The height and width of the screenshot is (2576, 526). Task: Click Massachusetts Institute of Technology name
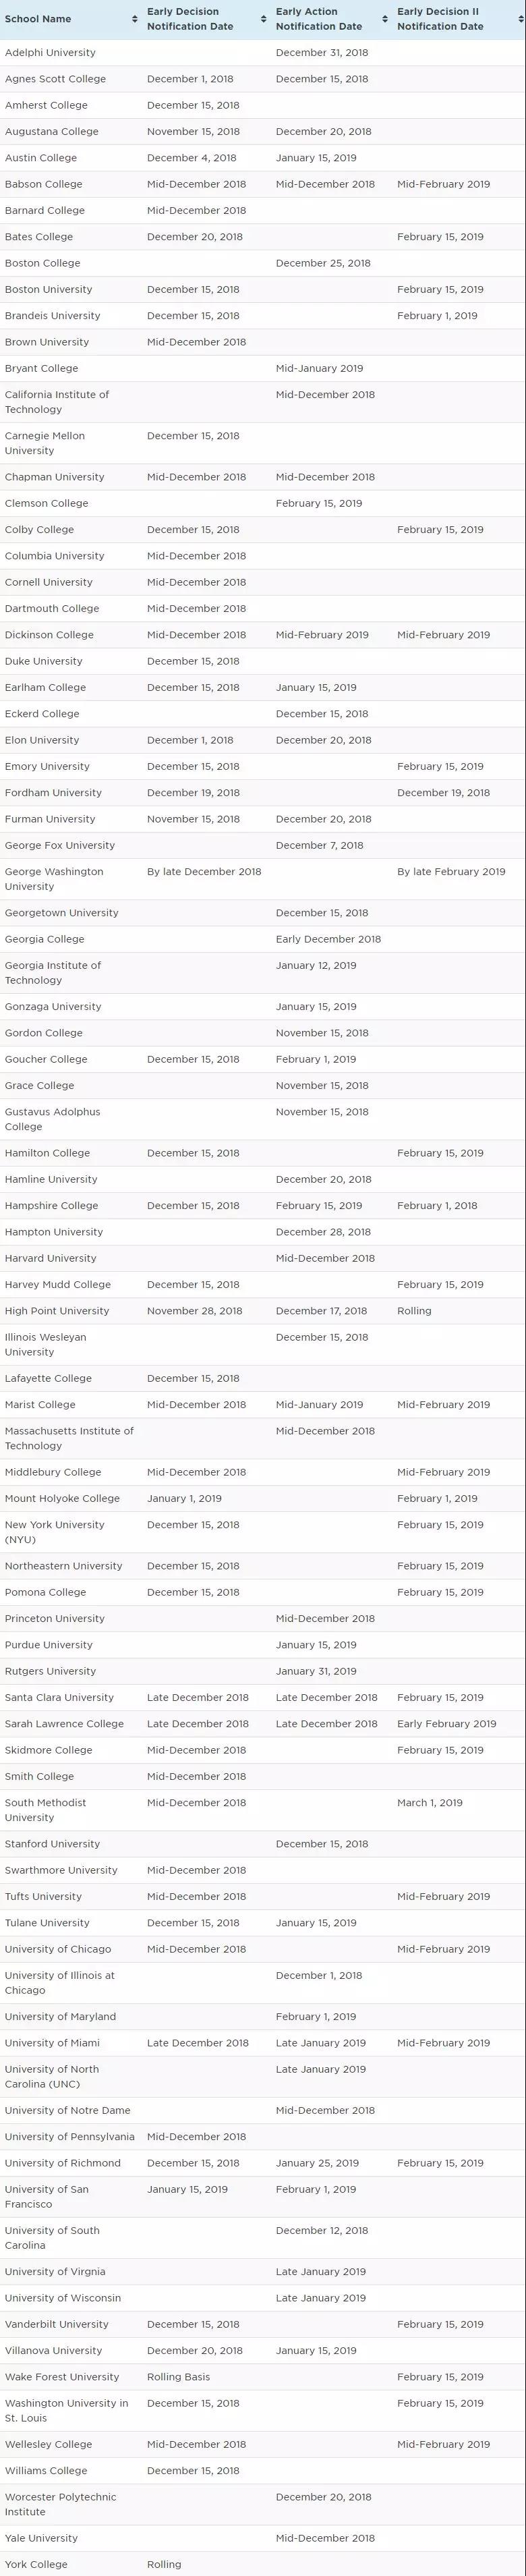coord(69,1438)
